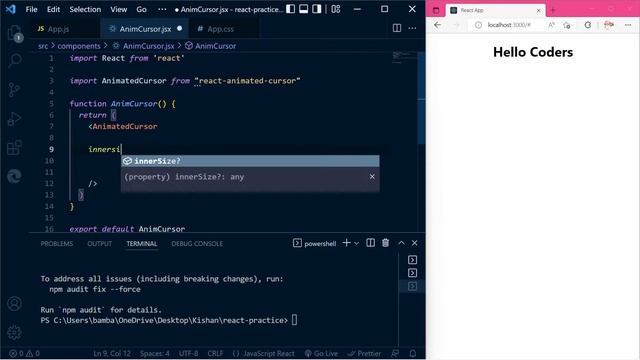The image size is (640, 360).
Task: Select the first terminal instance icon
Action: click(412, 260)
